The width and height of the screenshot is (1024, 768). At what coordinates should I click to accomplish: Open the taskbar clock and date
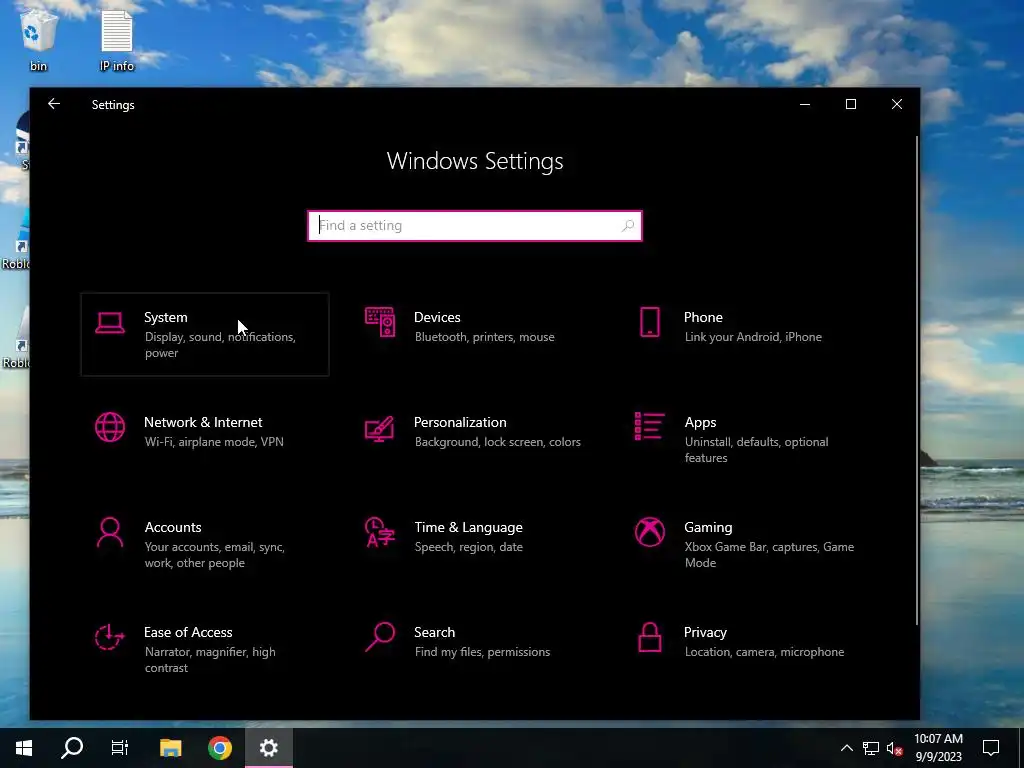click(938, 748)
